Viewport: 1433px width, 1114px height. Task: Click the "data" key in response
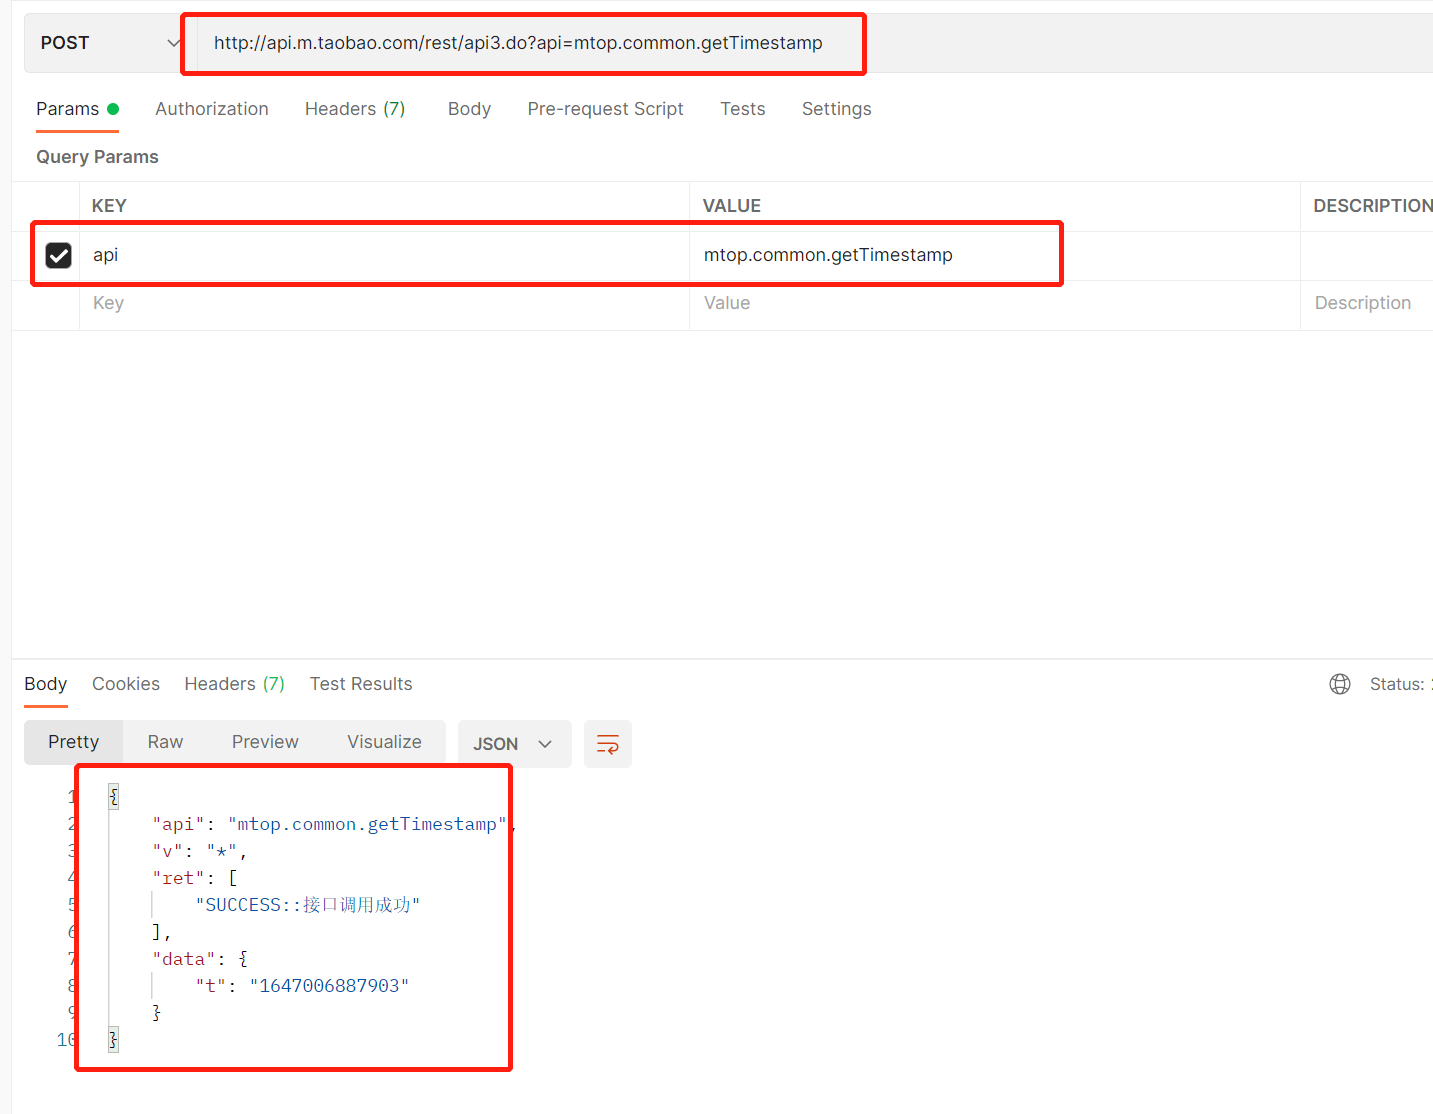[x=183, y=959]
